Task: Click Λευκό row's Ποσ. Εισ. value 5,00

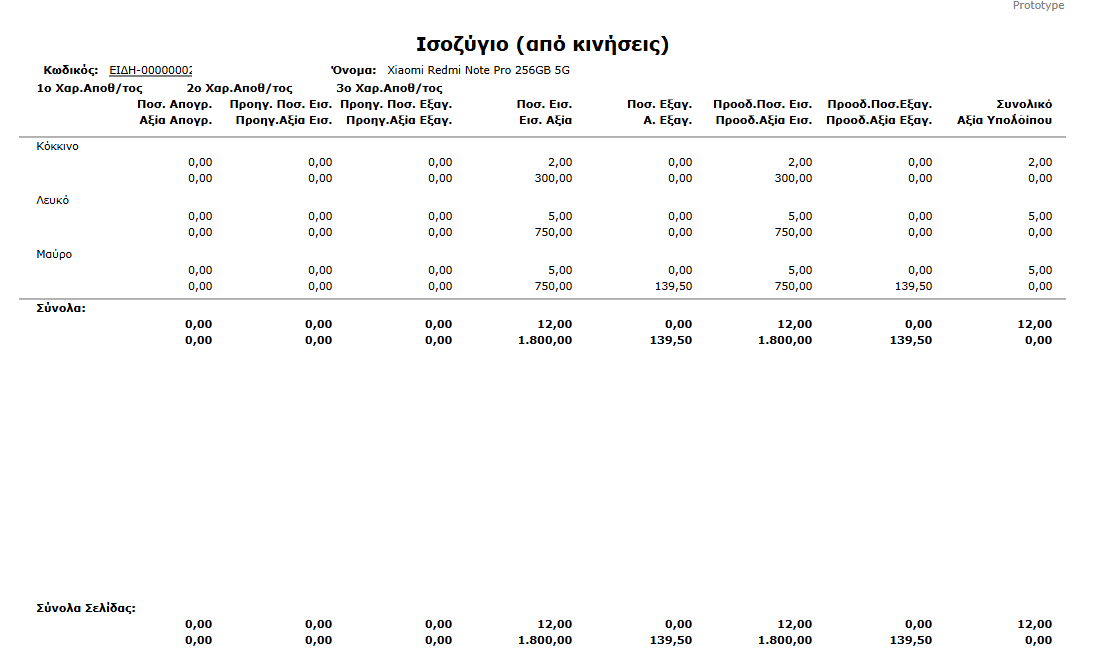Action: pyautogui.click(x=560, y=216)
